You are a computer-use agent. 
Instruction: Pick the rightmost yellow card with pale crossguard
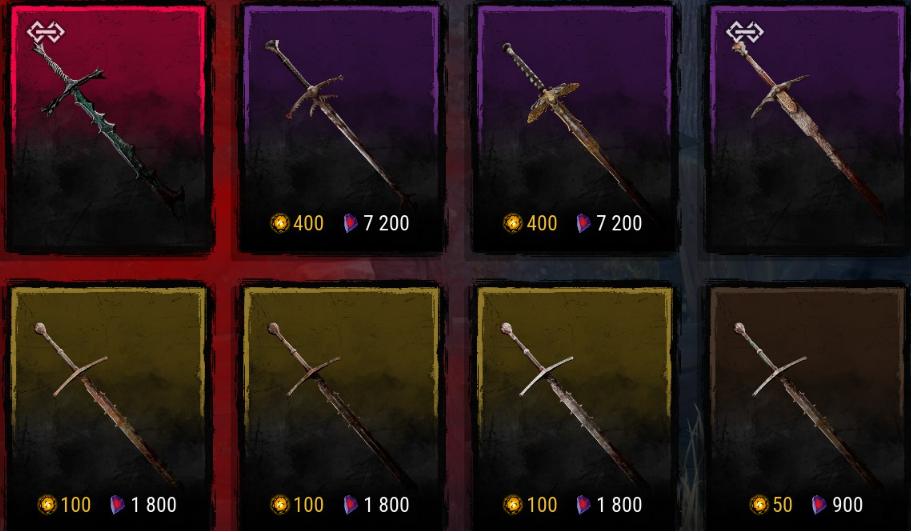(x=575, y=407)
